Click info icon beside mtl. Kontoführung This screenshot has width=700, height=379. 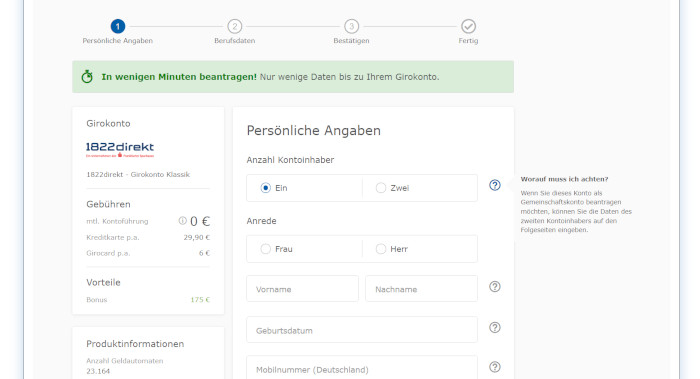coord(182,221)
